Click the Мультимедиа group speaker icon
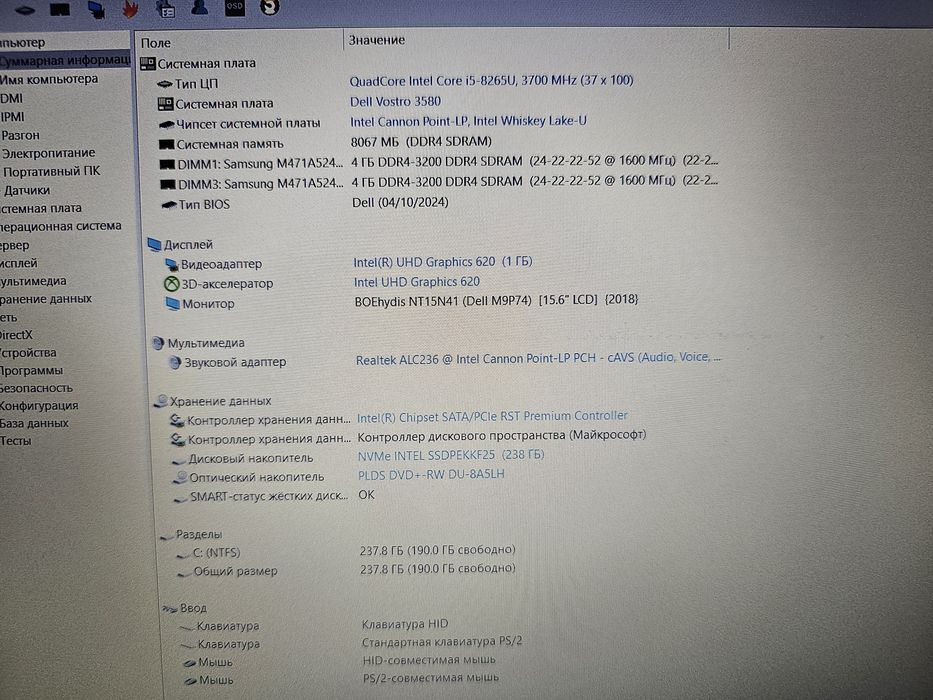 [x=158, y=343]
